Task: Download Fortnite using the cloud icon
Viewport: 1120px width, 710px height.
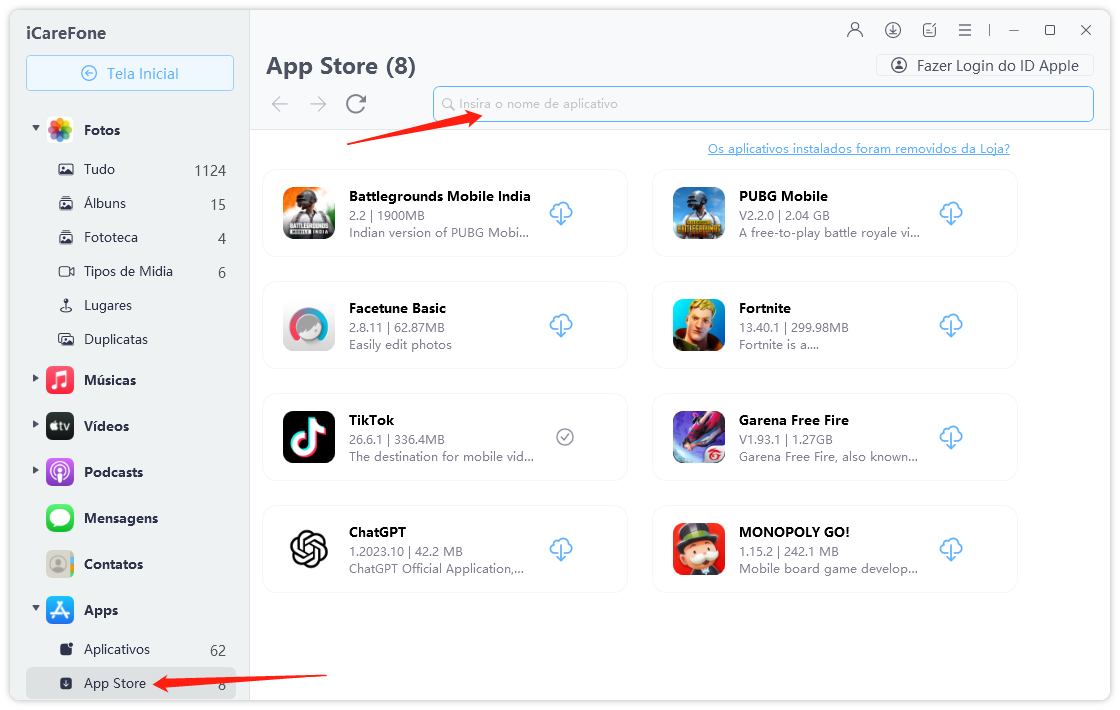Action: point(950,325)
